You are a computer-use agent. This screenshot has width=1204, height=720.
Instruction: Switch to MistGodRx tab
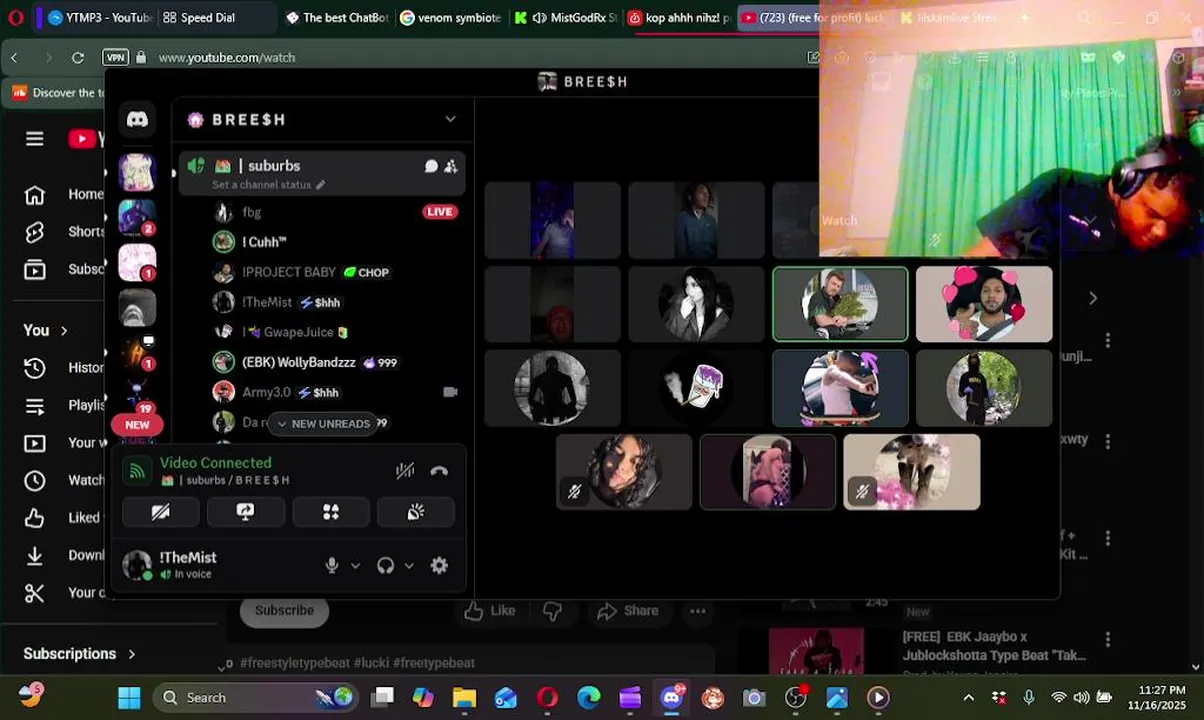566,18
